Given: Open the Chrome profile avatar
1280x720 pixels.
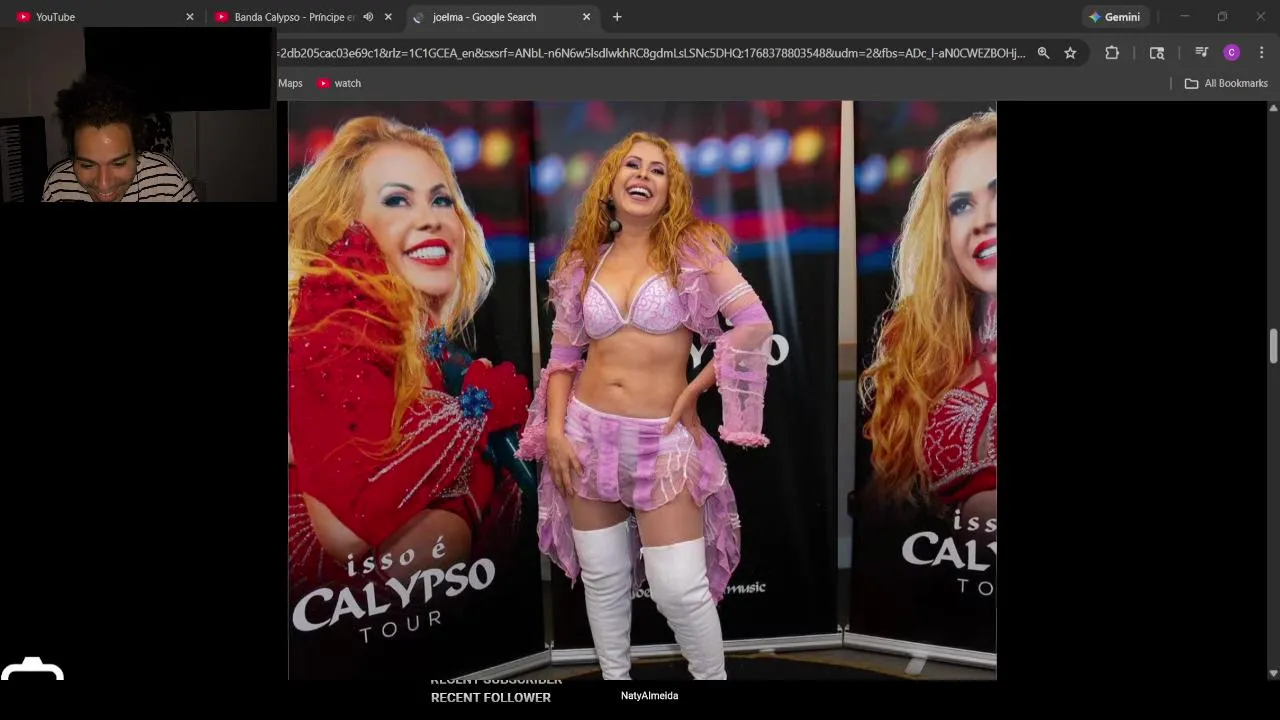Looking at the screenshot, I should click(1232, 53).
